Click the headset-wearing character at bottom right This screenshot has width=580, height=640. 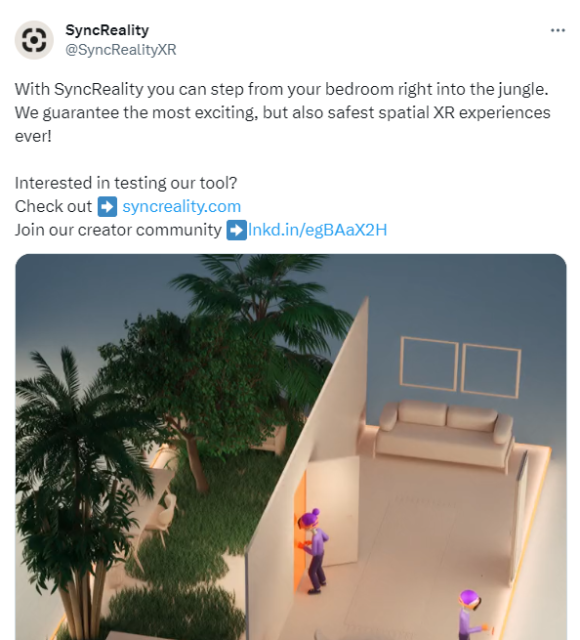tap(471, 615)
